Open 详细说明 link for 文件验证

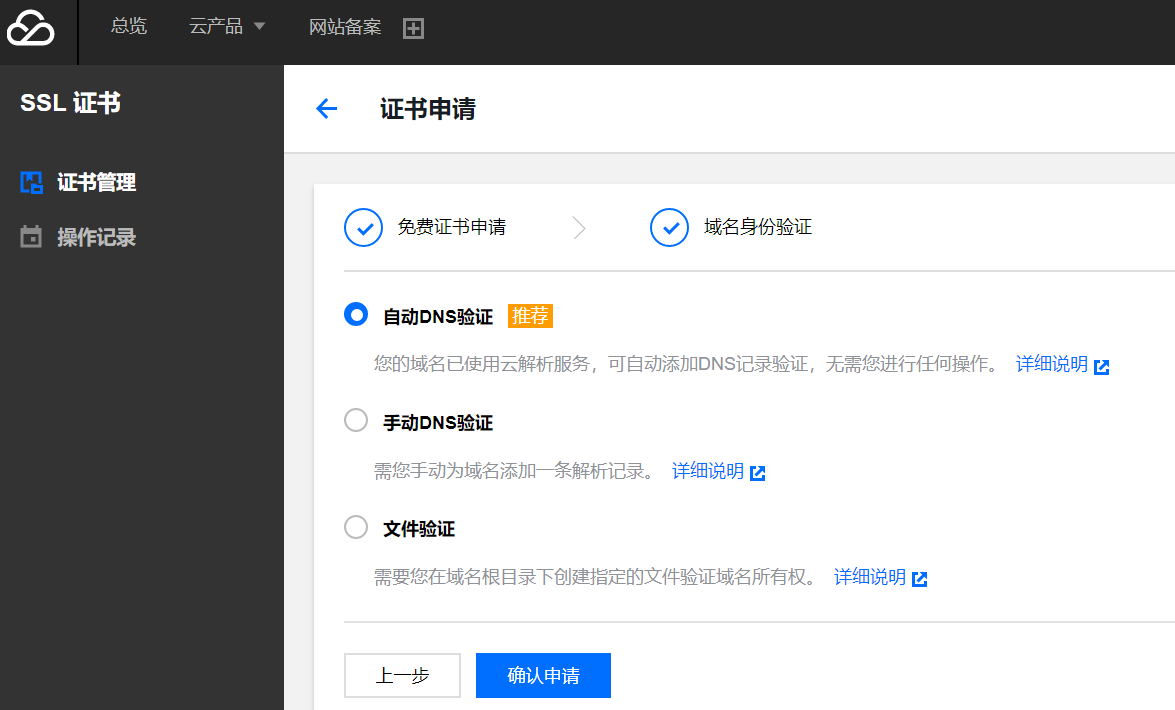[870, 577]
